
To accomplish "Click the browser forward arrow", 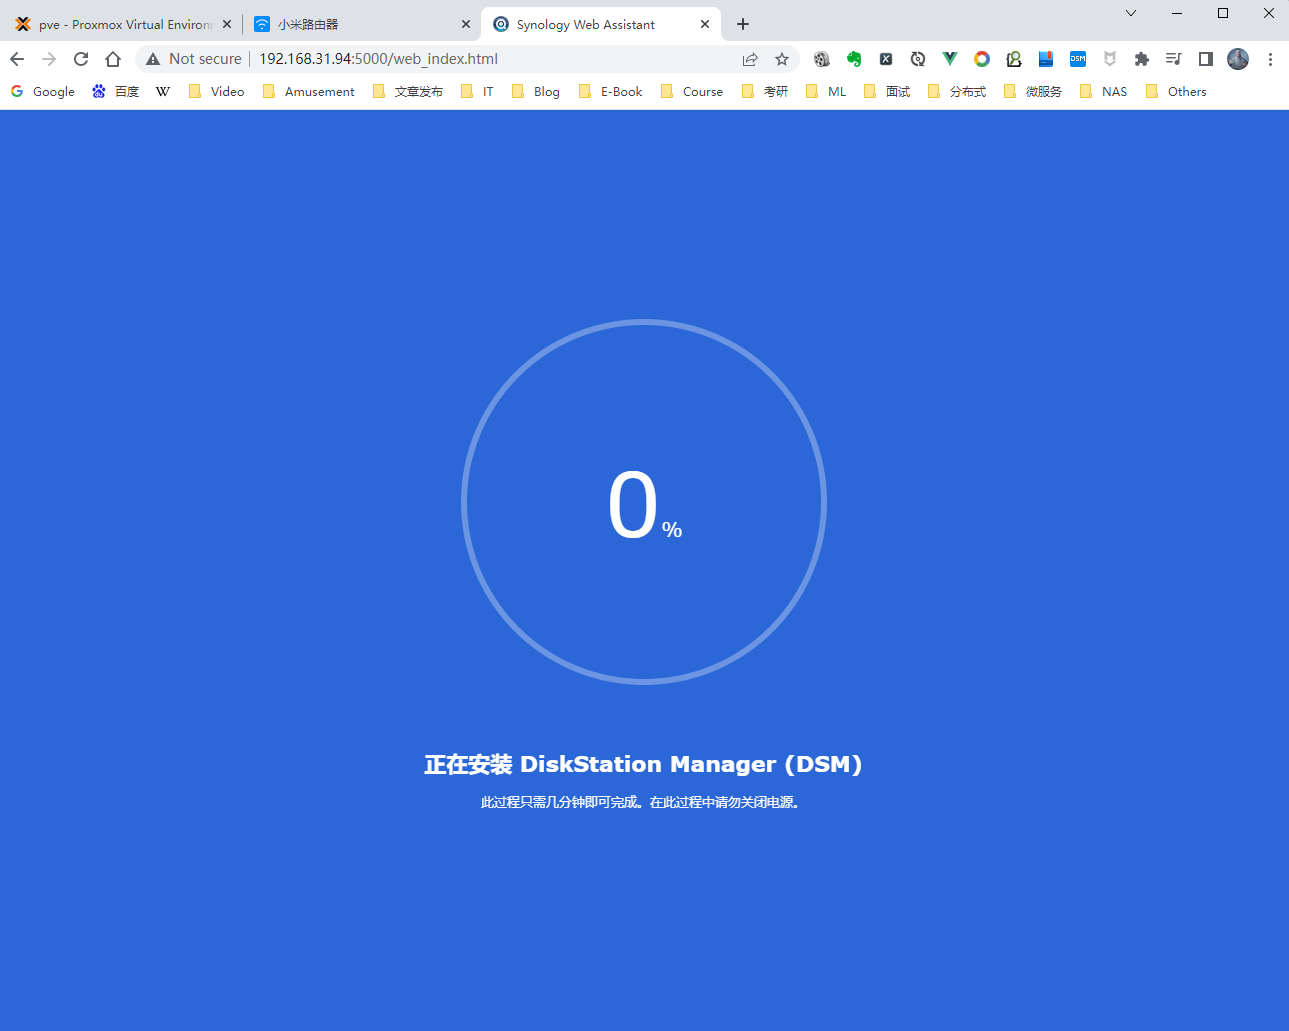I will point(49,59).
